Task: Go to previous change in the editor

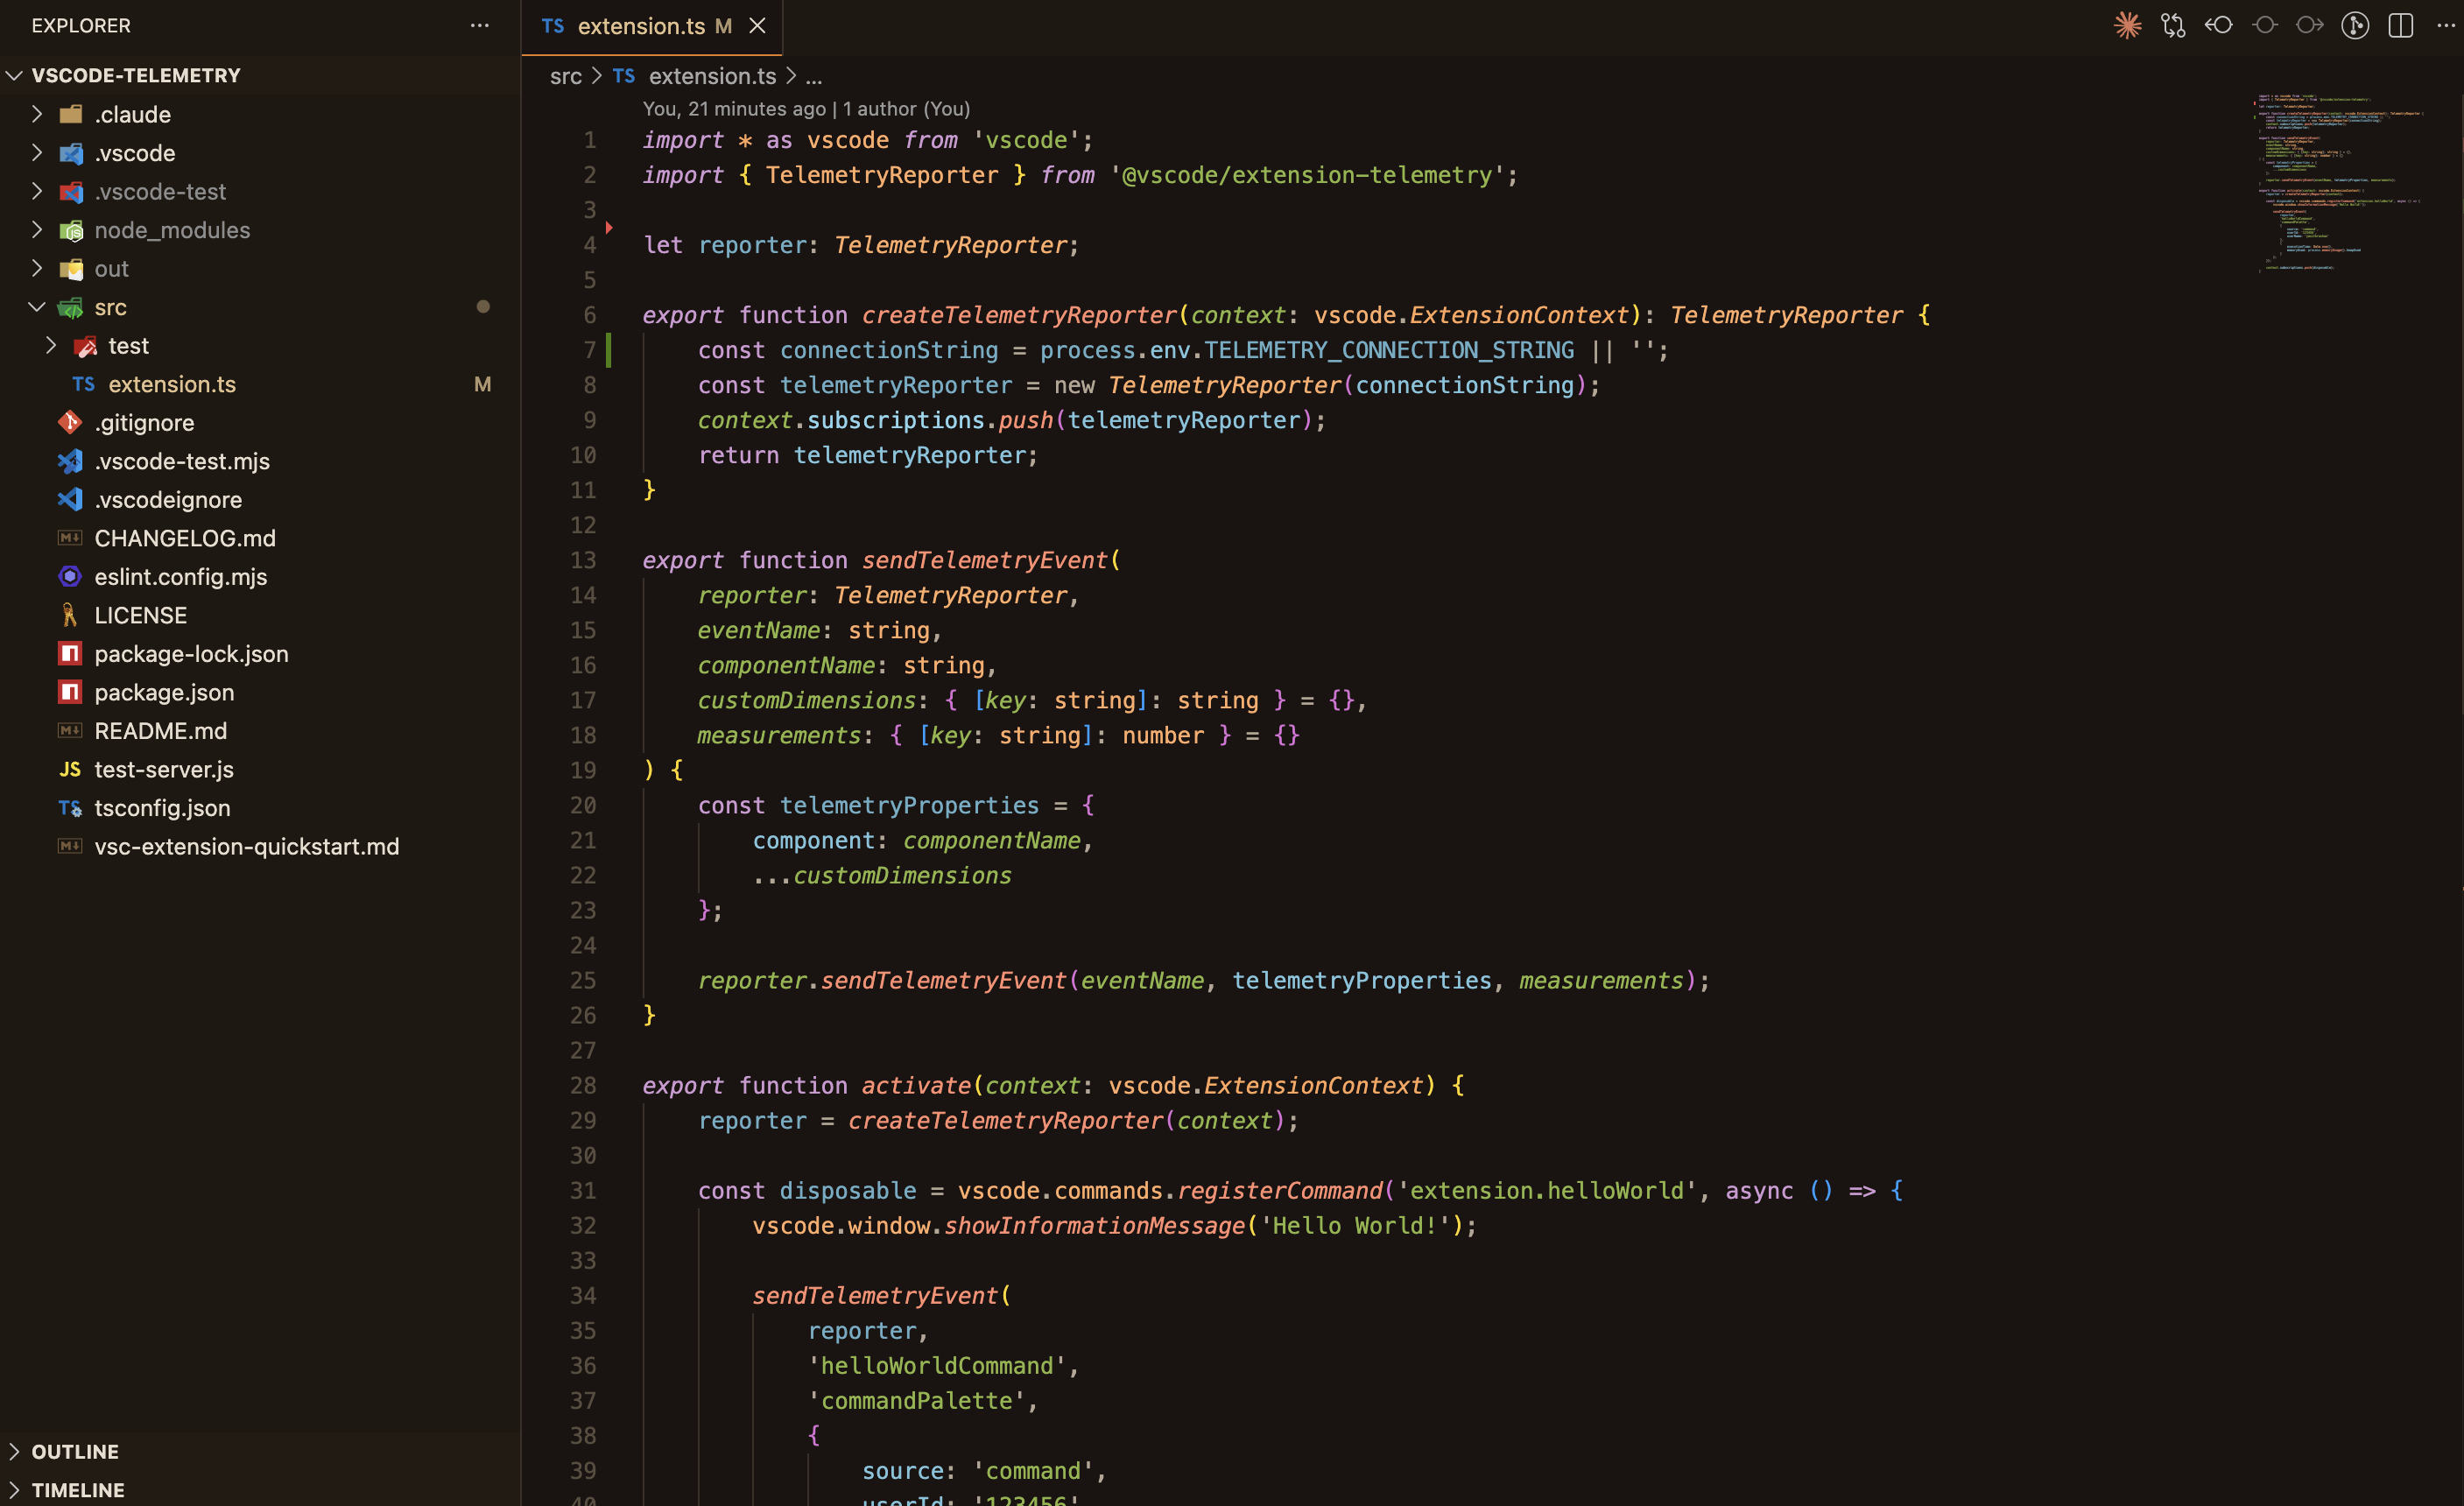Action: [x=2219, y=26]
